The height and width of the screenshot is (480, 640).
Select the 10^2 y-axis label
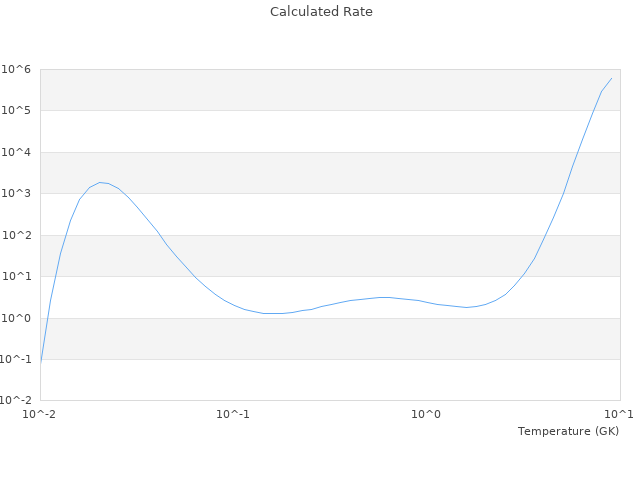[17, 235]
